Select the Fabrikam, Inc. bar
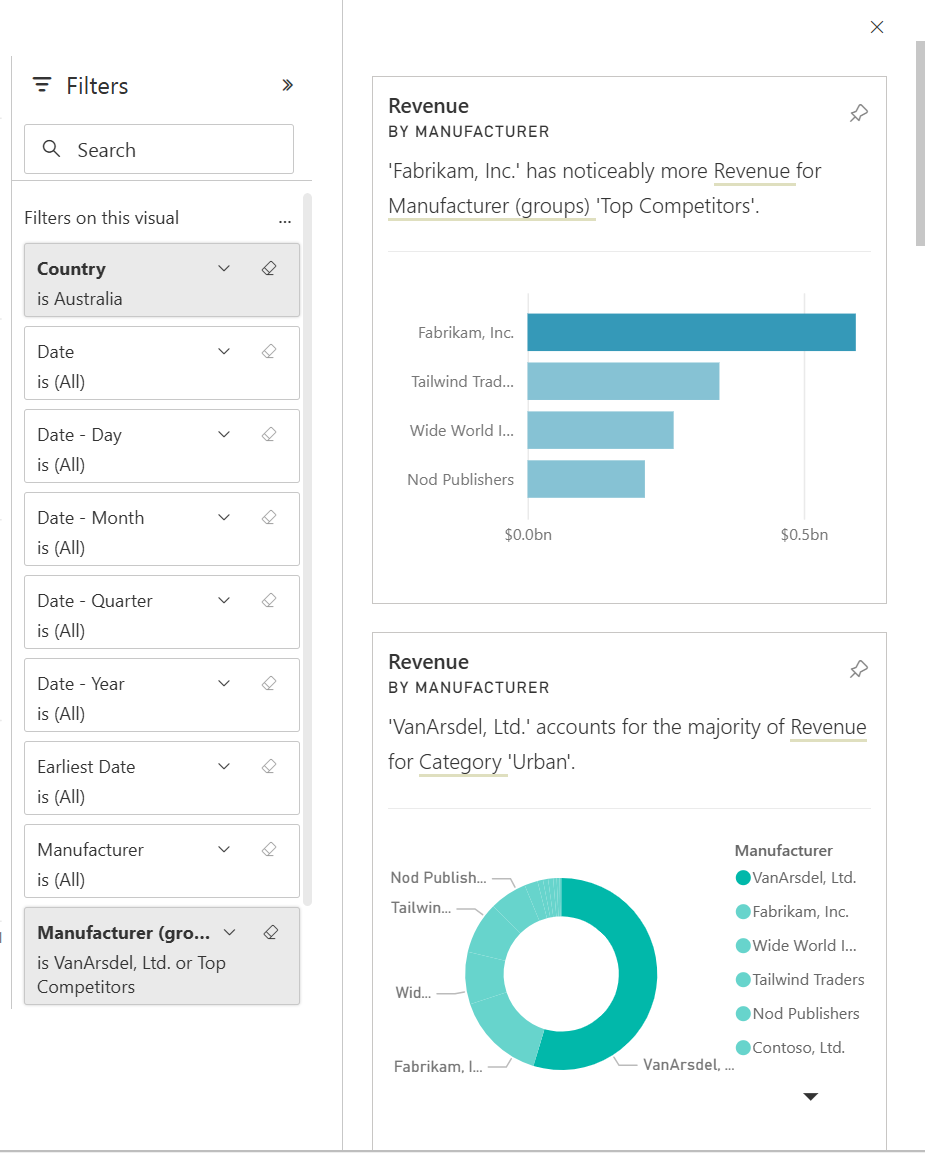The image size is (925, 1153). (691, 332)
